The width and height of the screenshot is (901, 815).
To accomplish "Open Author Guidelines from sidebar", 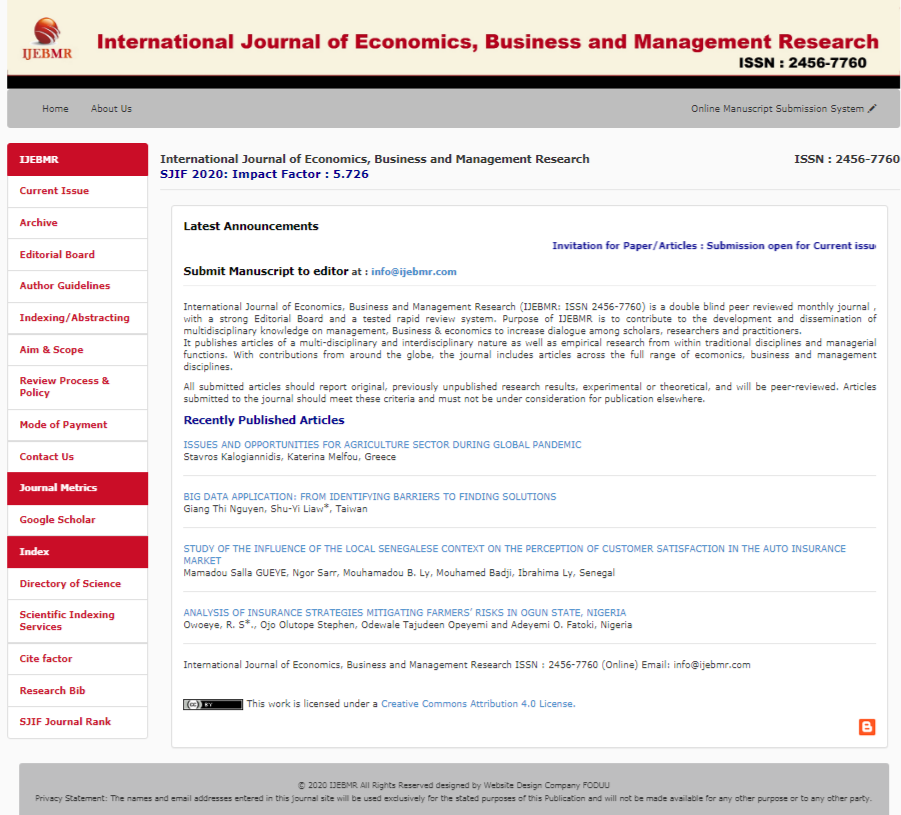I will pos(65,286).
